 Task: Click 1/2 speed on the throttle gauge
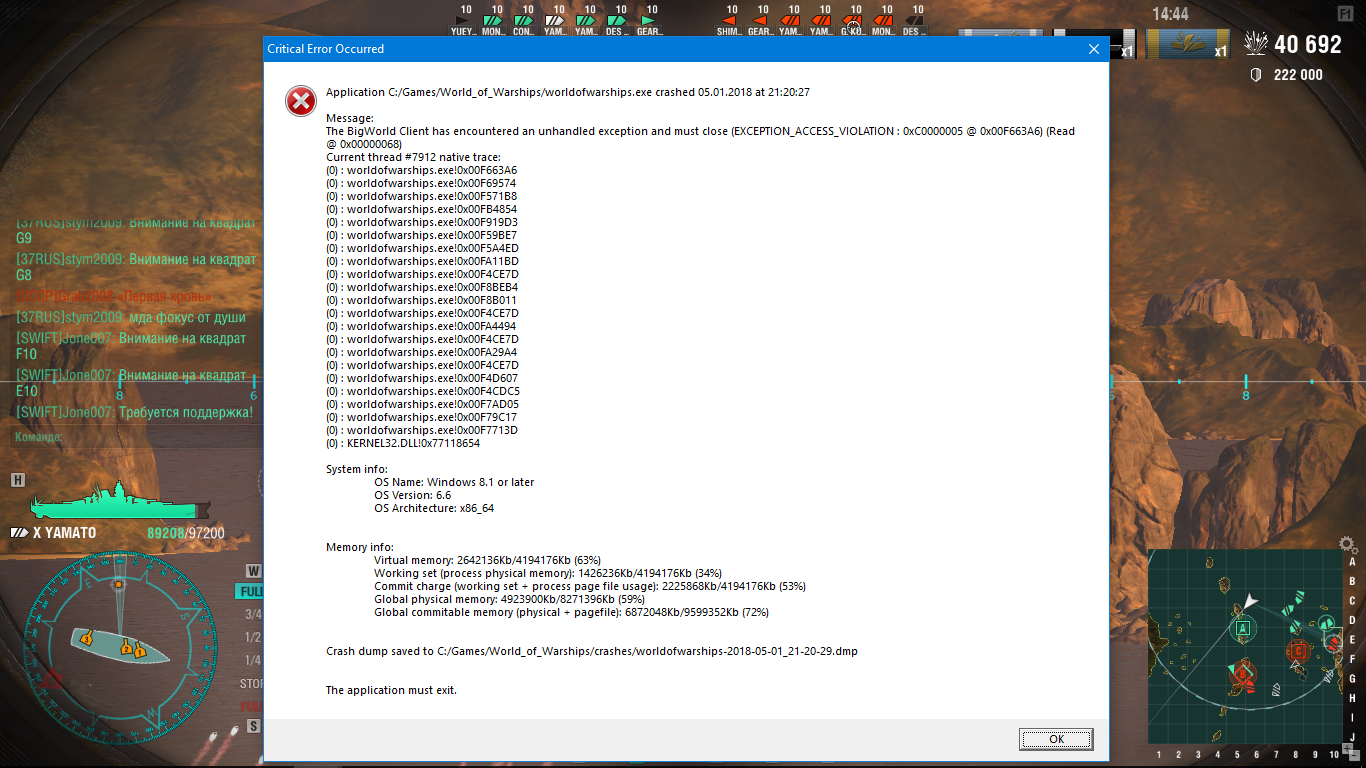pyautogui.click(x=253, y=637)
